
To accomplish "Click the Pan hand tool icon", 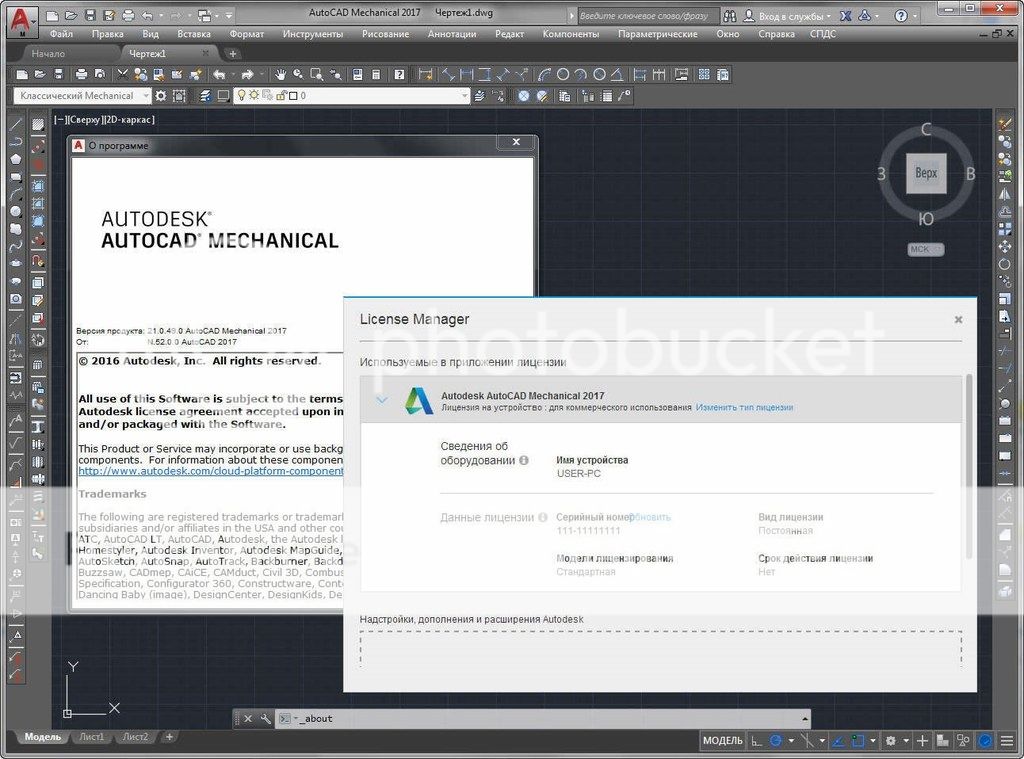I will point(281,74).
